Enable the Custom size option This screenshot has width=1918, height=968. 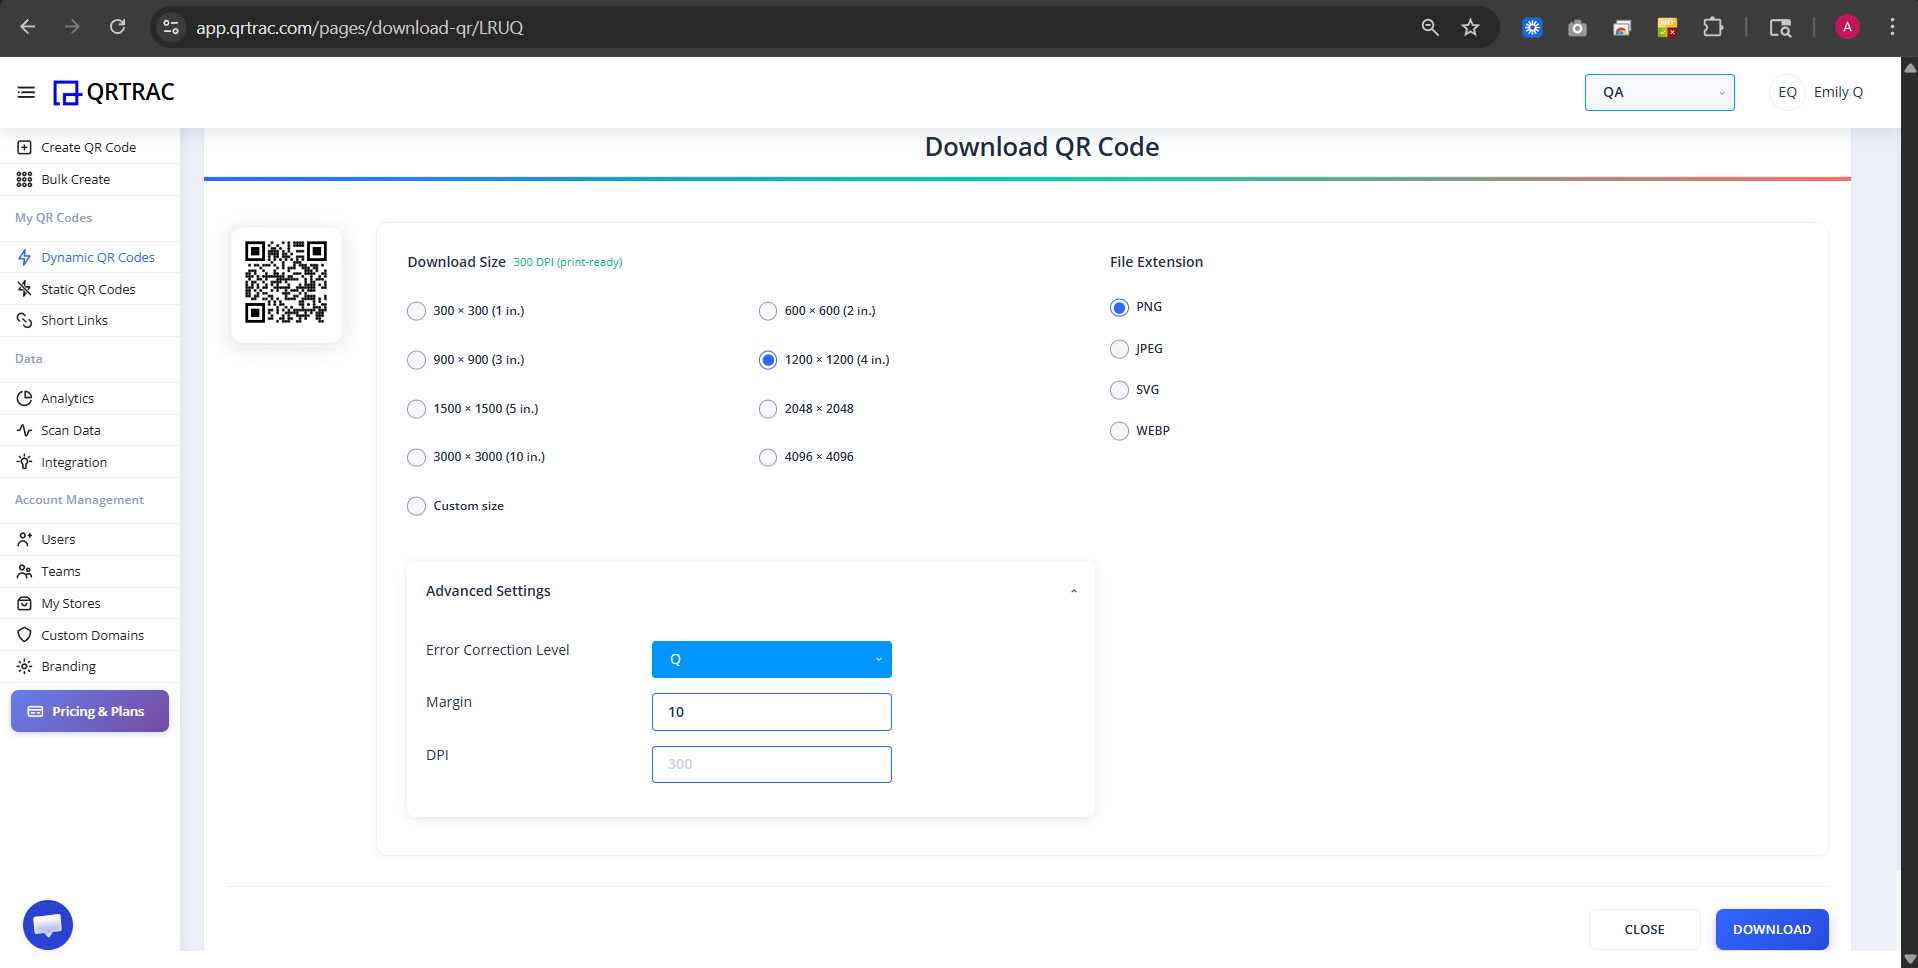point(416,506)
